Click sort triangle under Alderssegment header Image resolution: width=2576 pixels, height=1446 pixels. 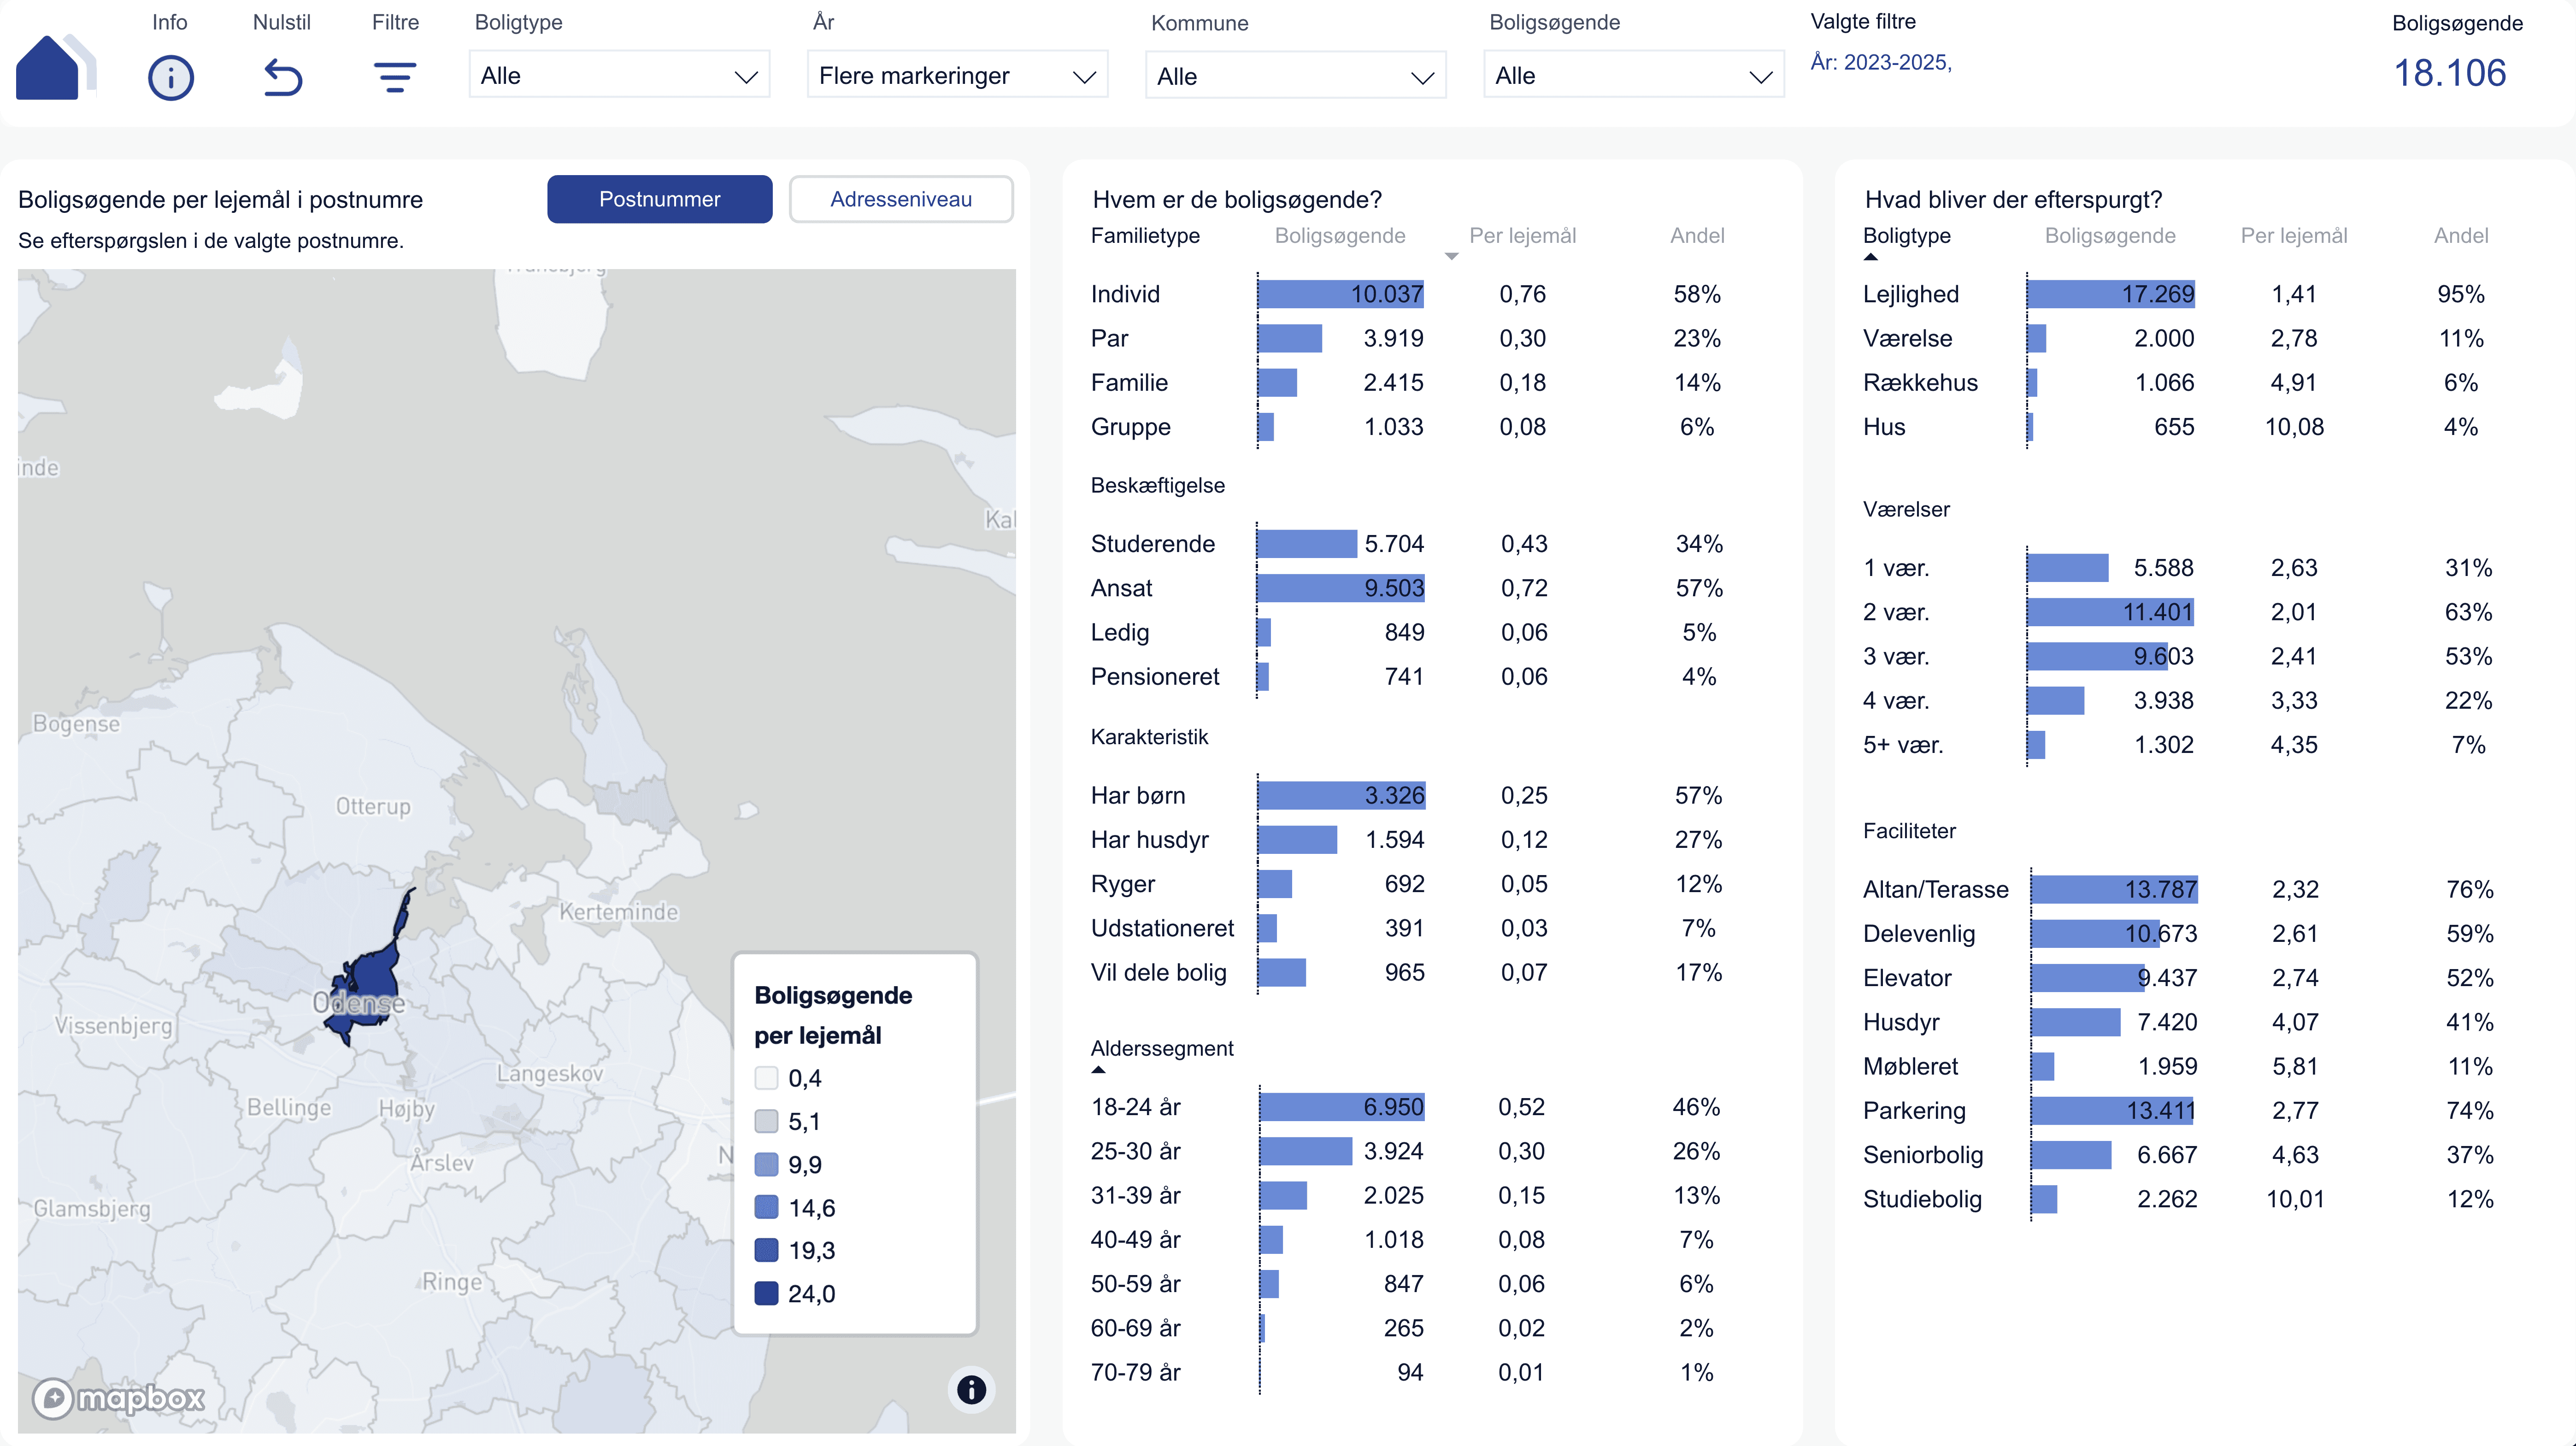click(1098, 1070)
